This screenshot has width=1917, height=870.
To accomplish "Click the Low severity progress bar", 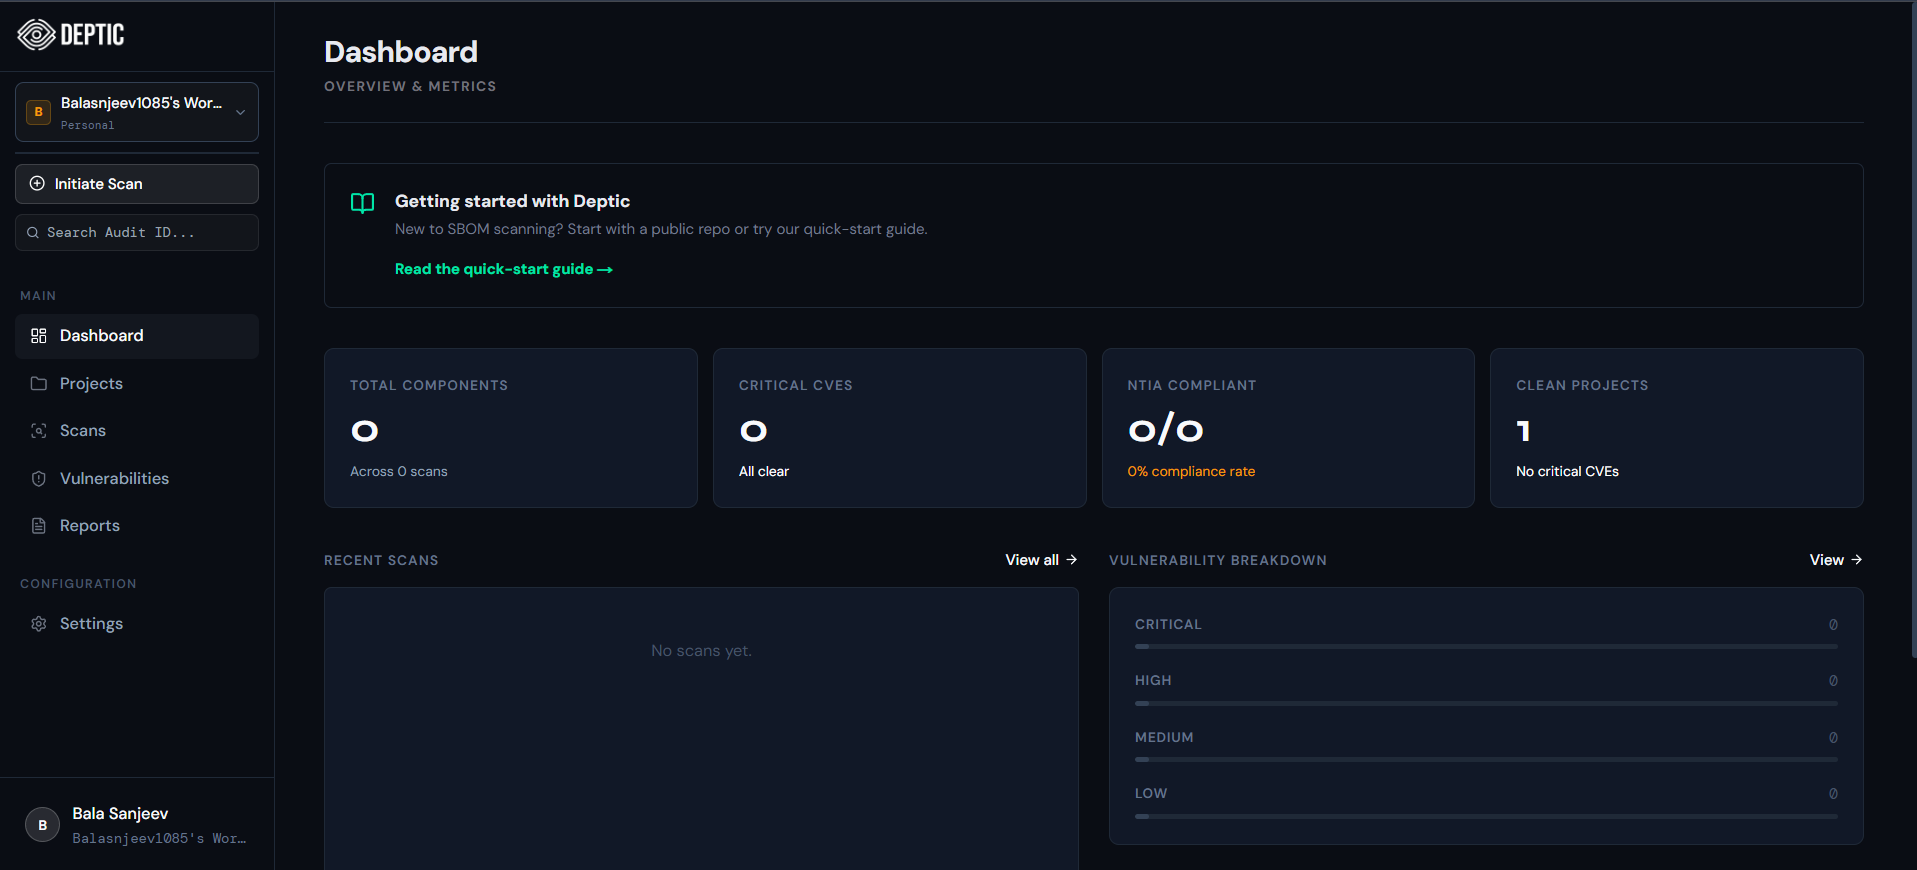I will (x=1486, y=817).
